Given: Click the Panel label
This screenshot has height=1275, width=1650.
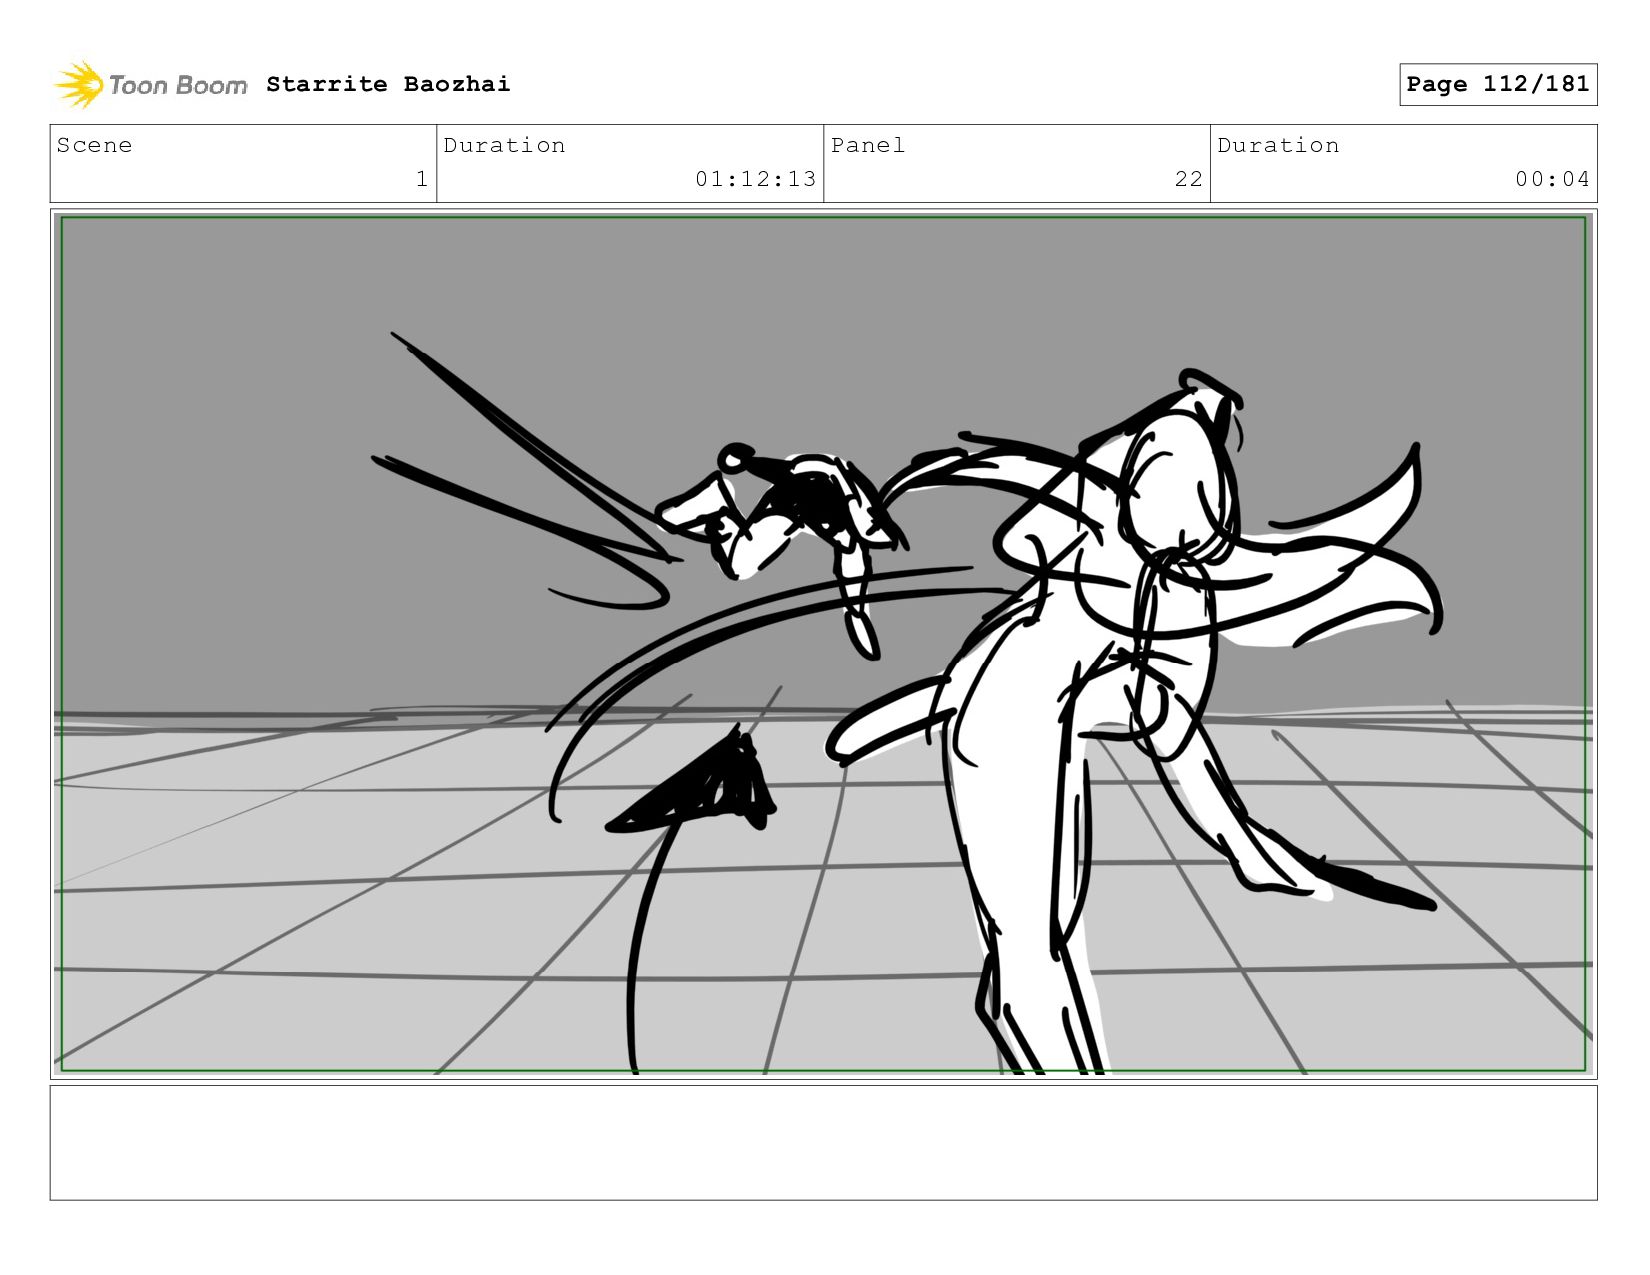Looking at the screenshot, I should pyautogui.click(x=868, y=145).
